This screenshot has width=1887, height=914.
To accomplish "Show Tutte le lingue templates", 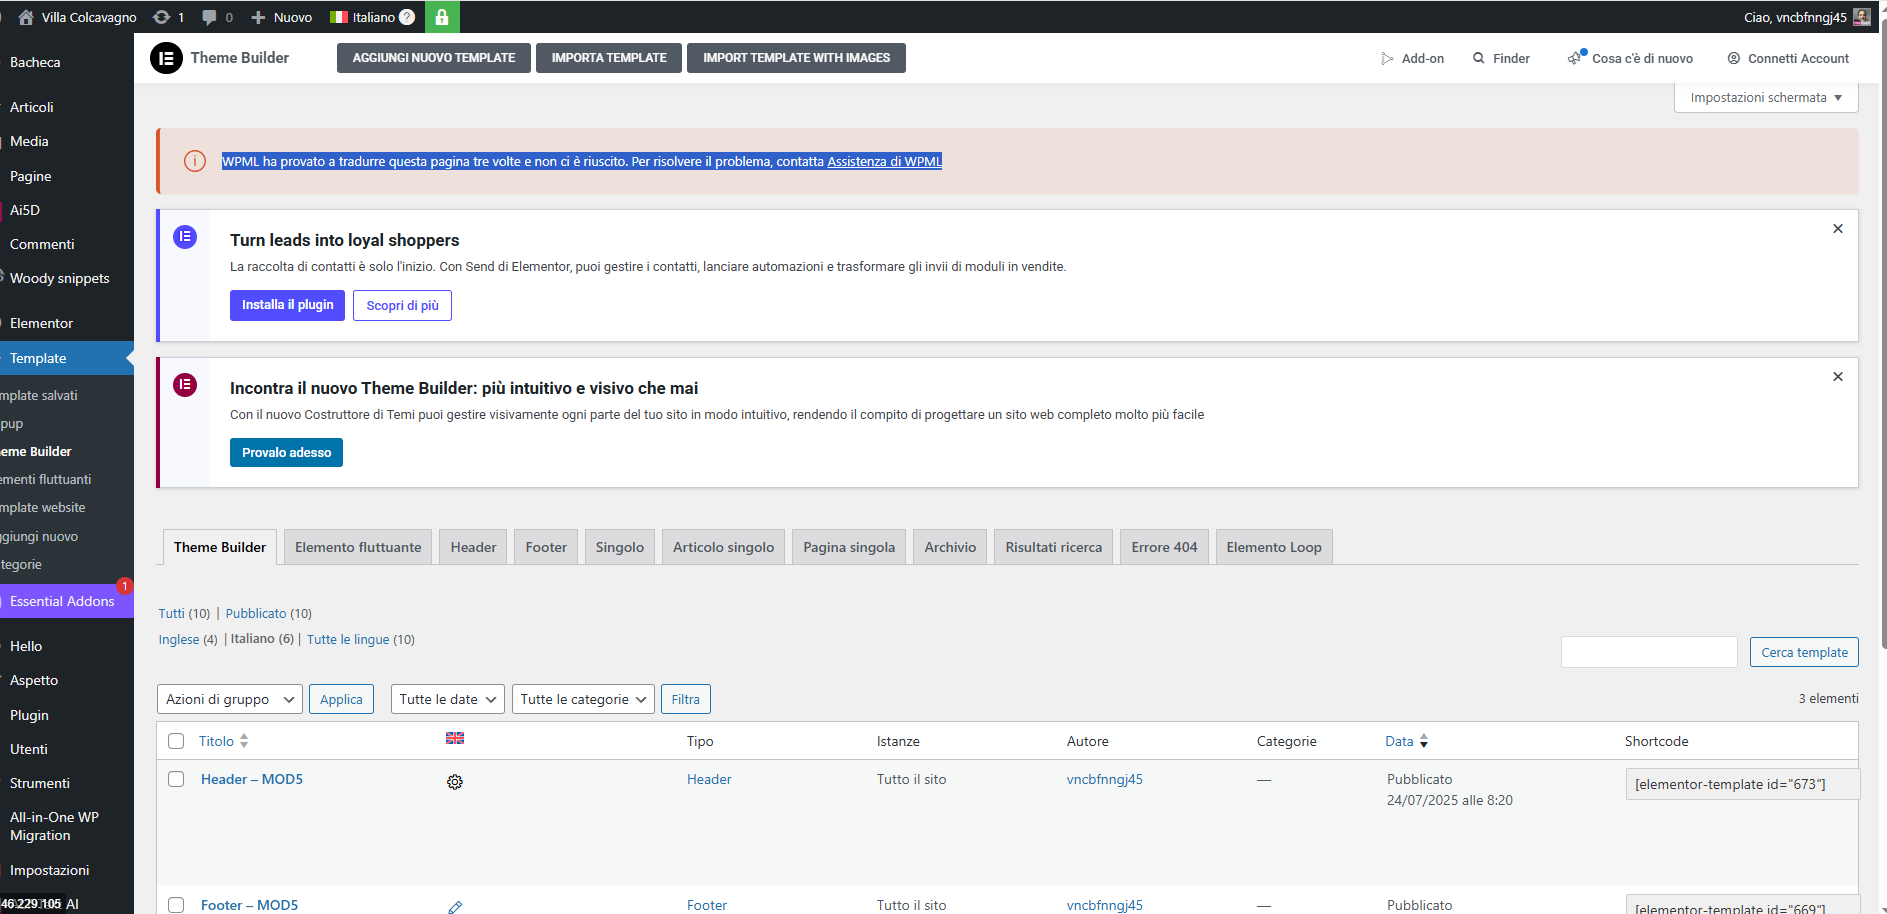I will click(x=360, y=639).
